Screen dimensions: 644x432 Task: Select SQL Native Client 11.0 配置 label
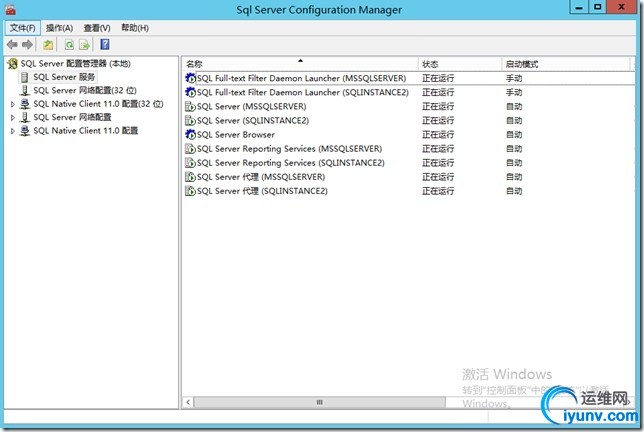click(85, 131)
